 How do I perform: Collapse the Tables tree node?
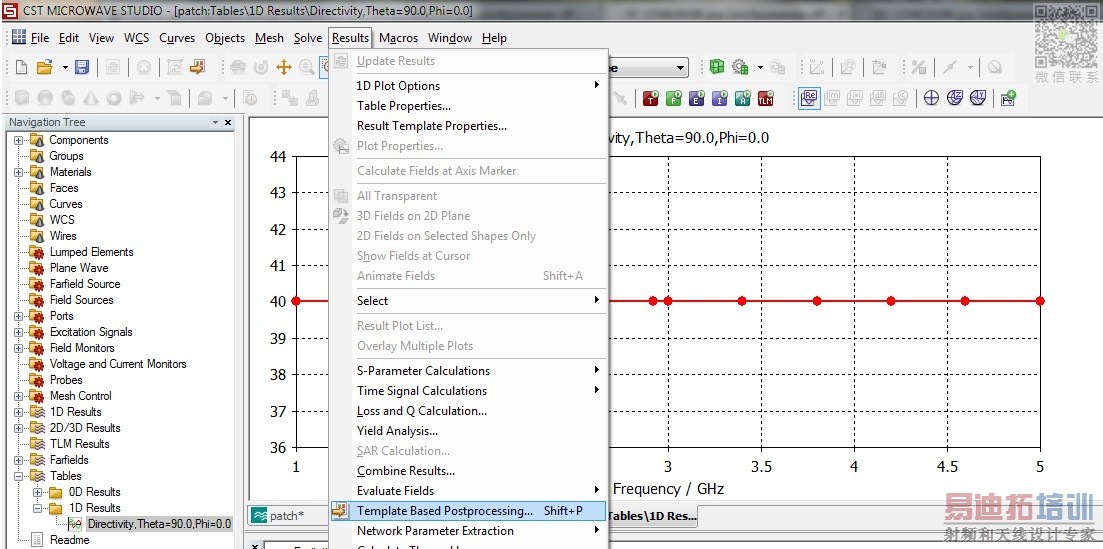(18, 476)
